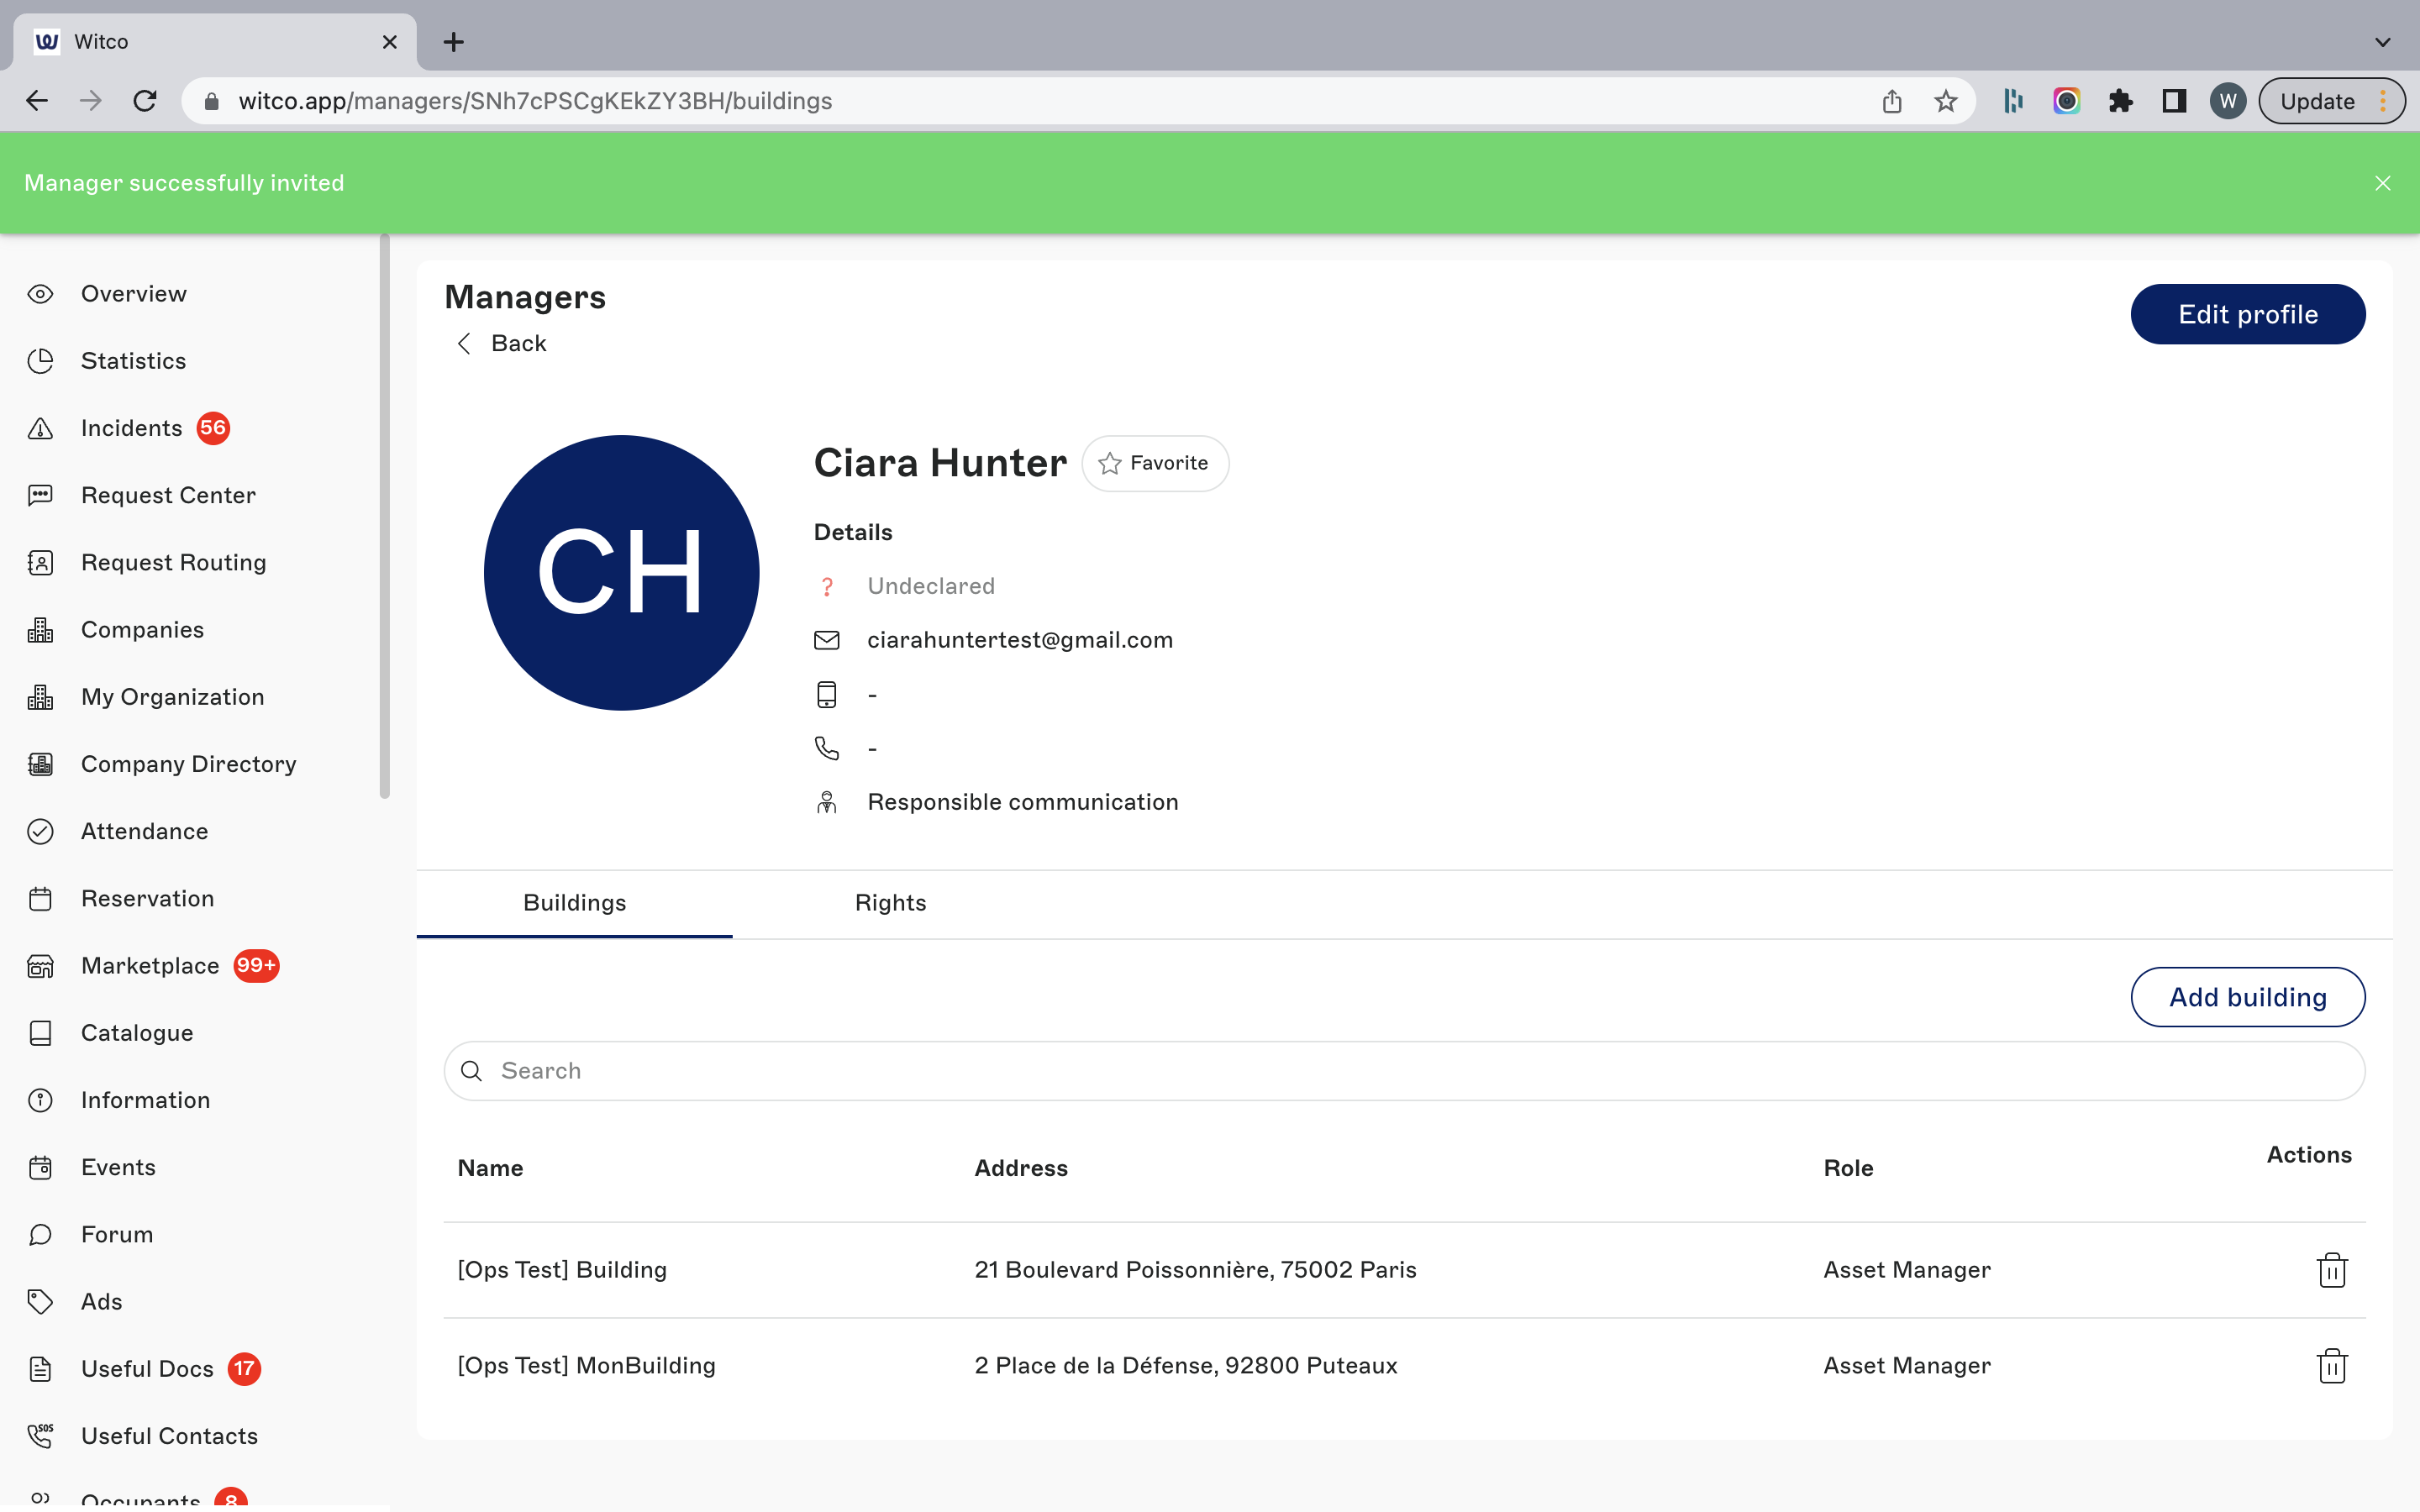Image resolution: width=2420 pixels, height=1512 pixels.
Task: Open a new browser tab
Action: click(454, 42)
